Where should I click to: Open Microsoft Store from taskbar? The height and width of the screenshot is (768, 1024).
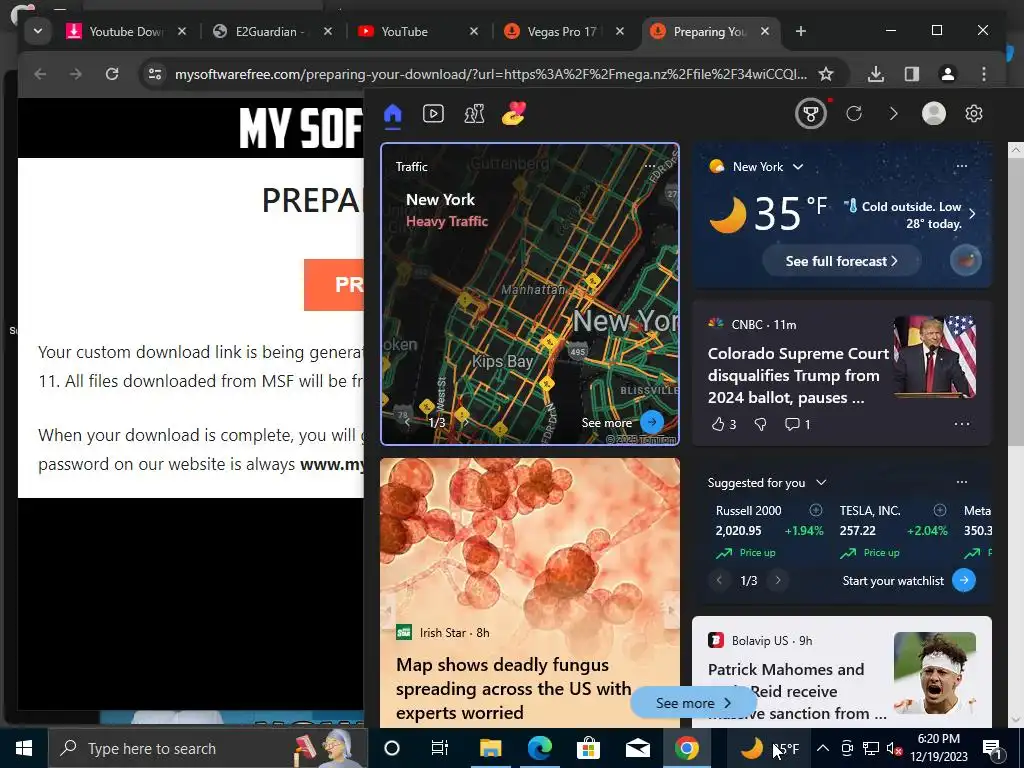(x=588, y=748)
